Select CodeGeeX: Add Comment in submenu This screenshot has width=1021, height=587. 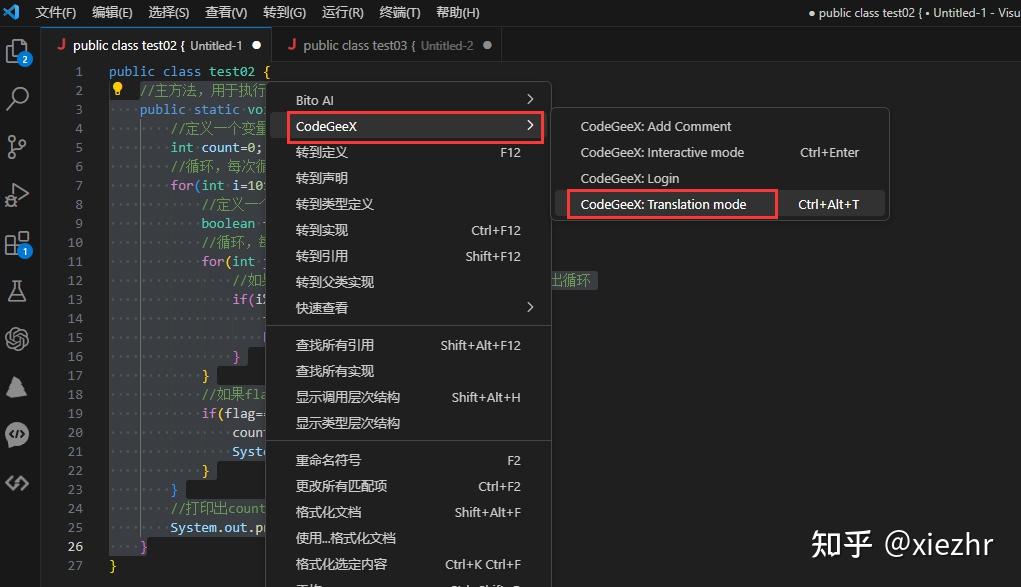tap(720, 126)
